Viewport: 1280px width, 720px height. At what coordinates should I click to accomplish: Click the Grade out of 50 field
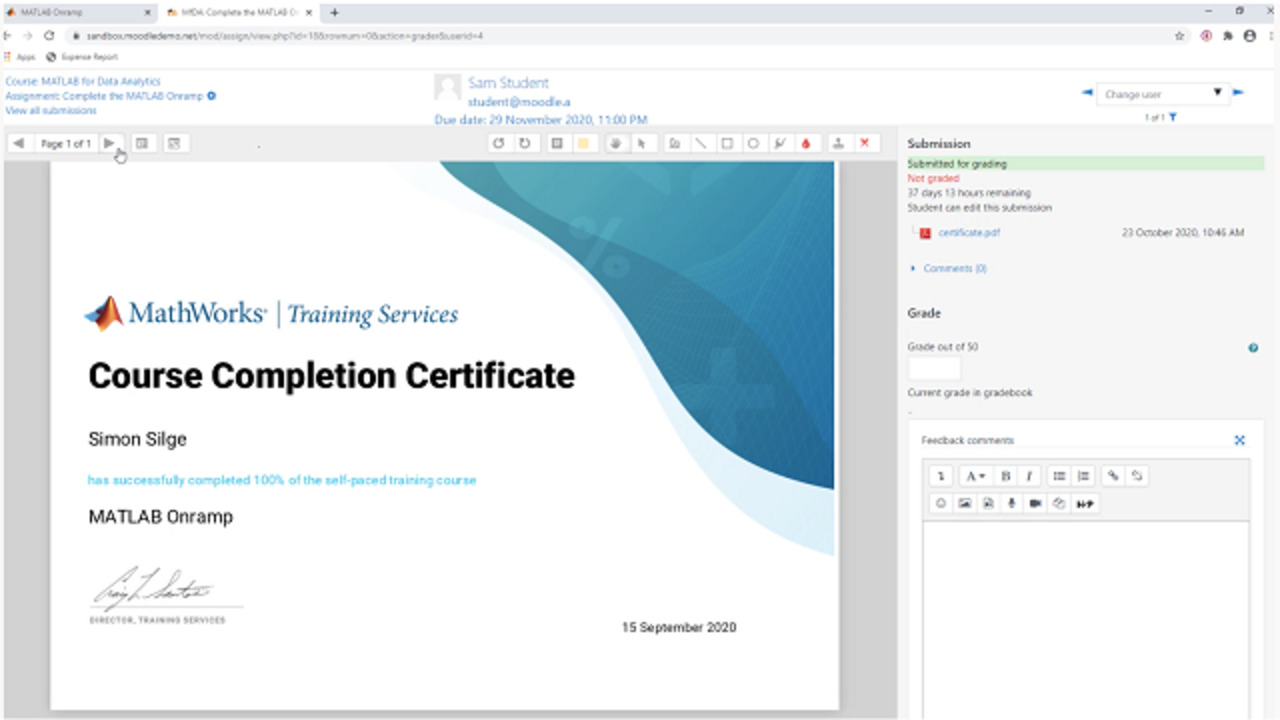click(x=934, y=368)
